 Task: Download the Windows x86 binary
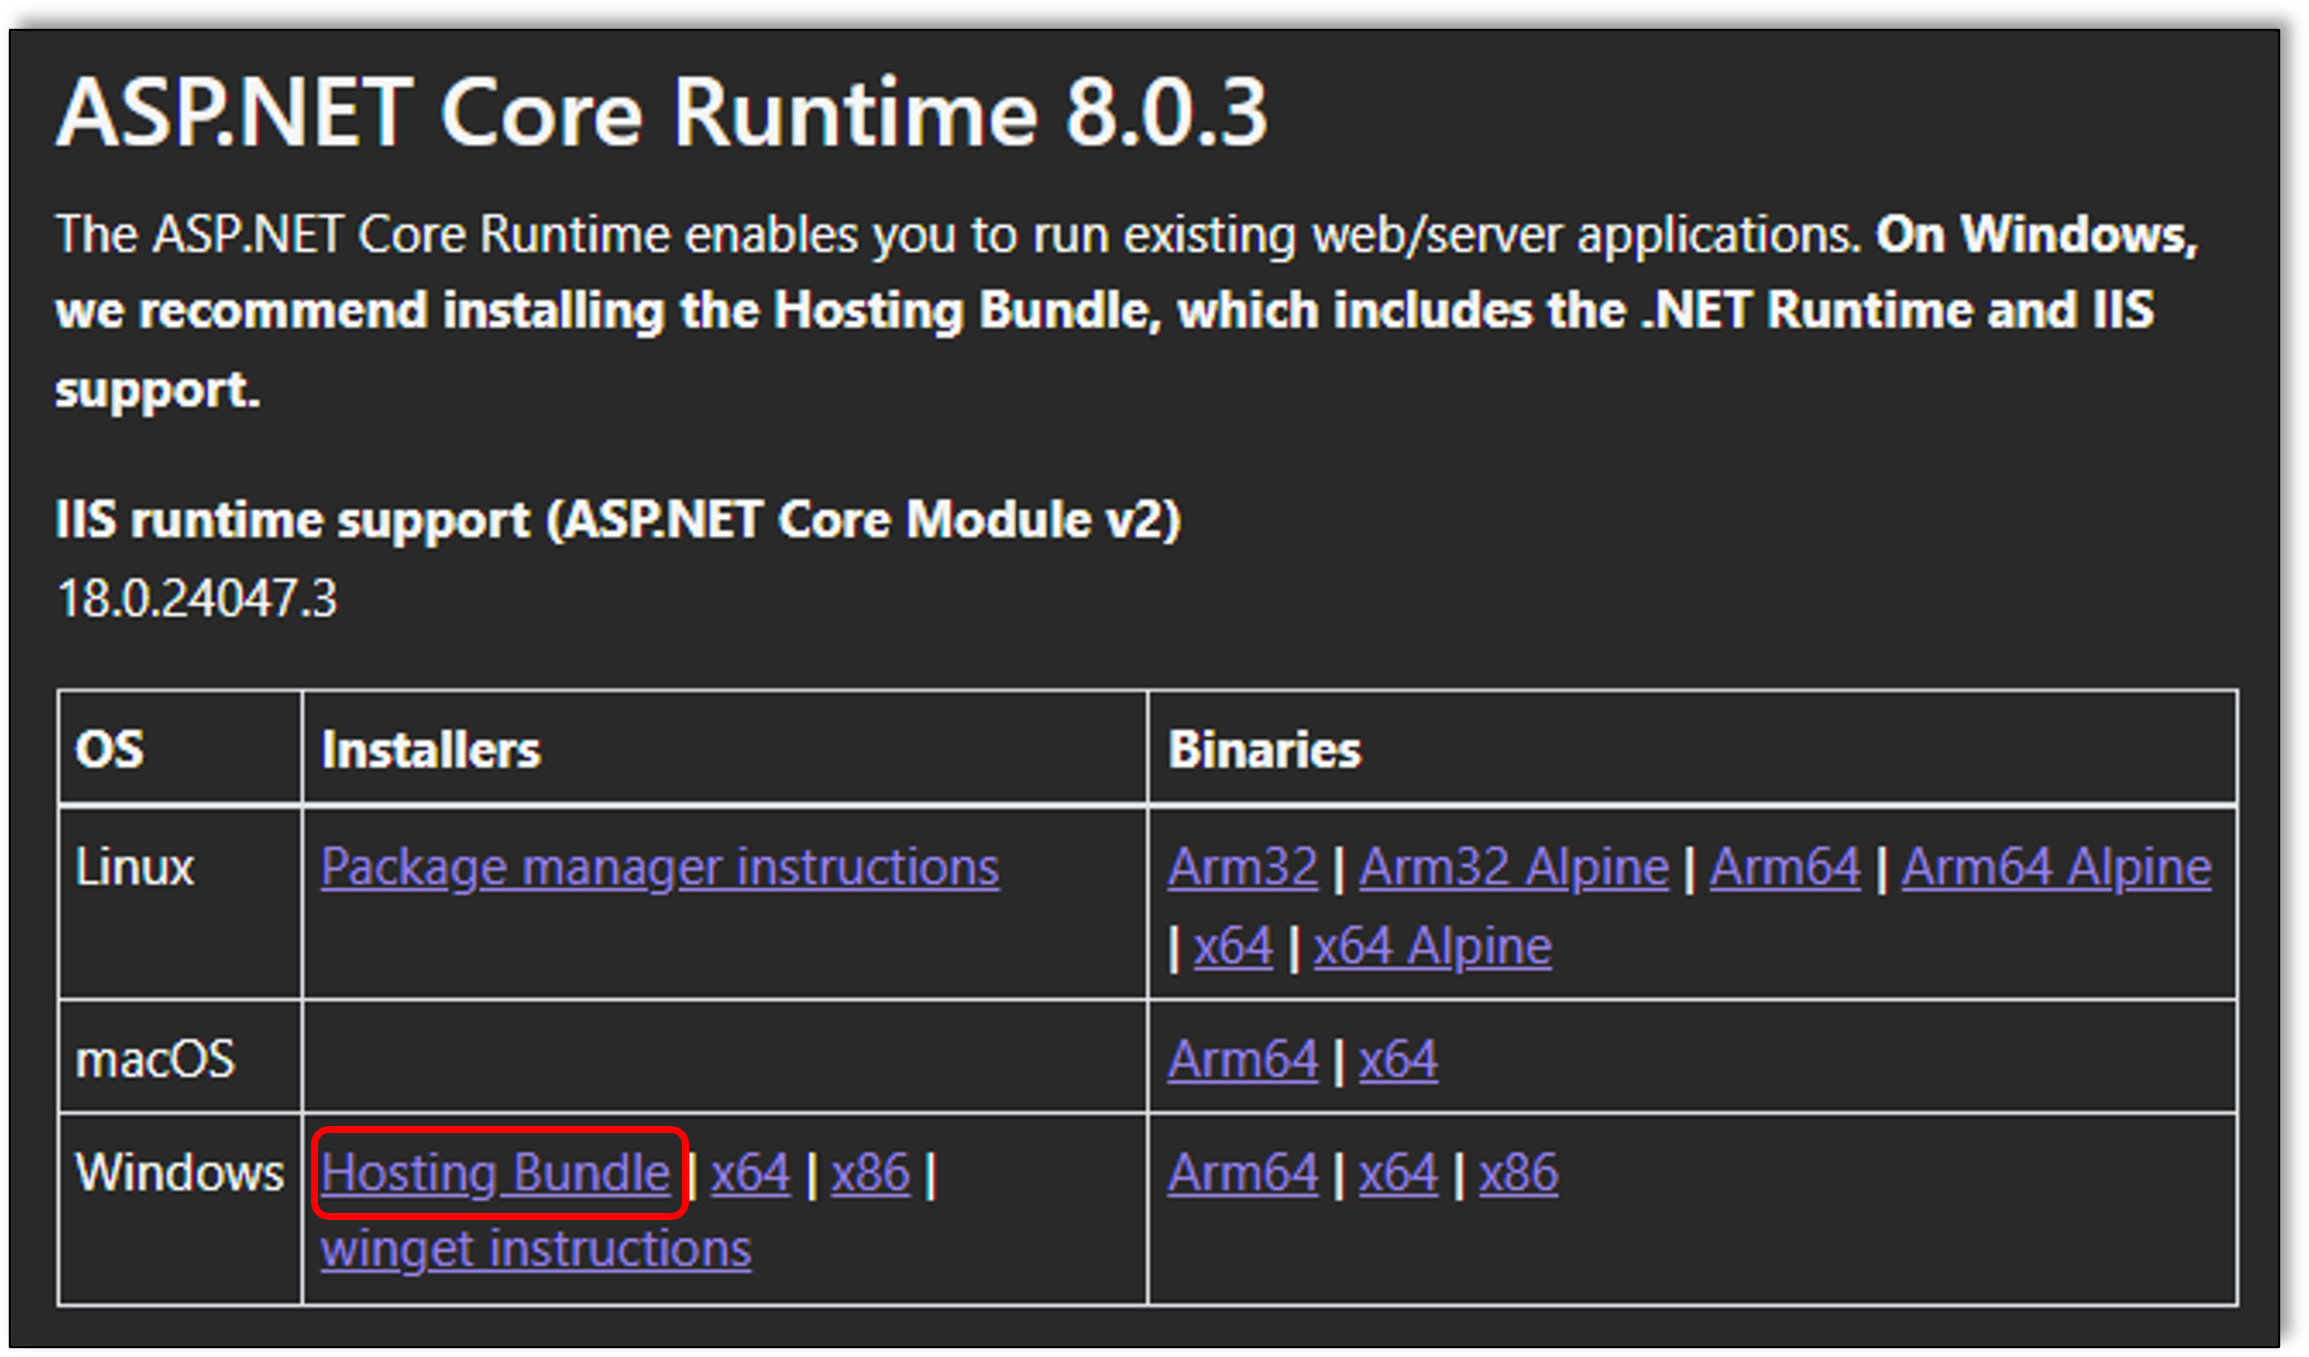tap(1518, 1173)
